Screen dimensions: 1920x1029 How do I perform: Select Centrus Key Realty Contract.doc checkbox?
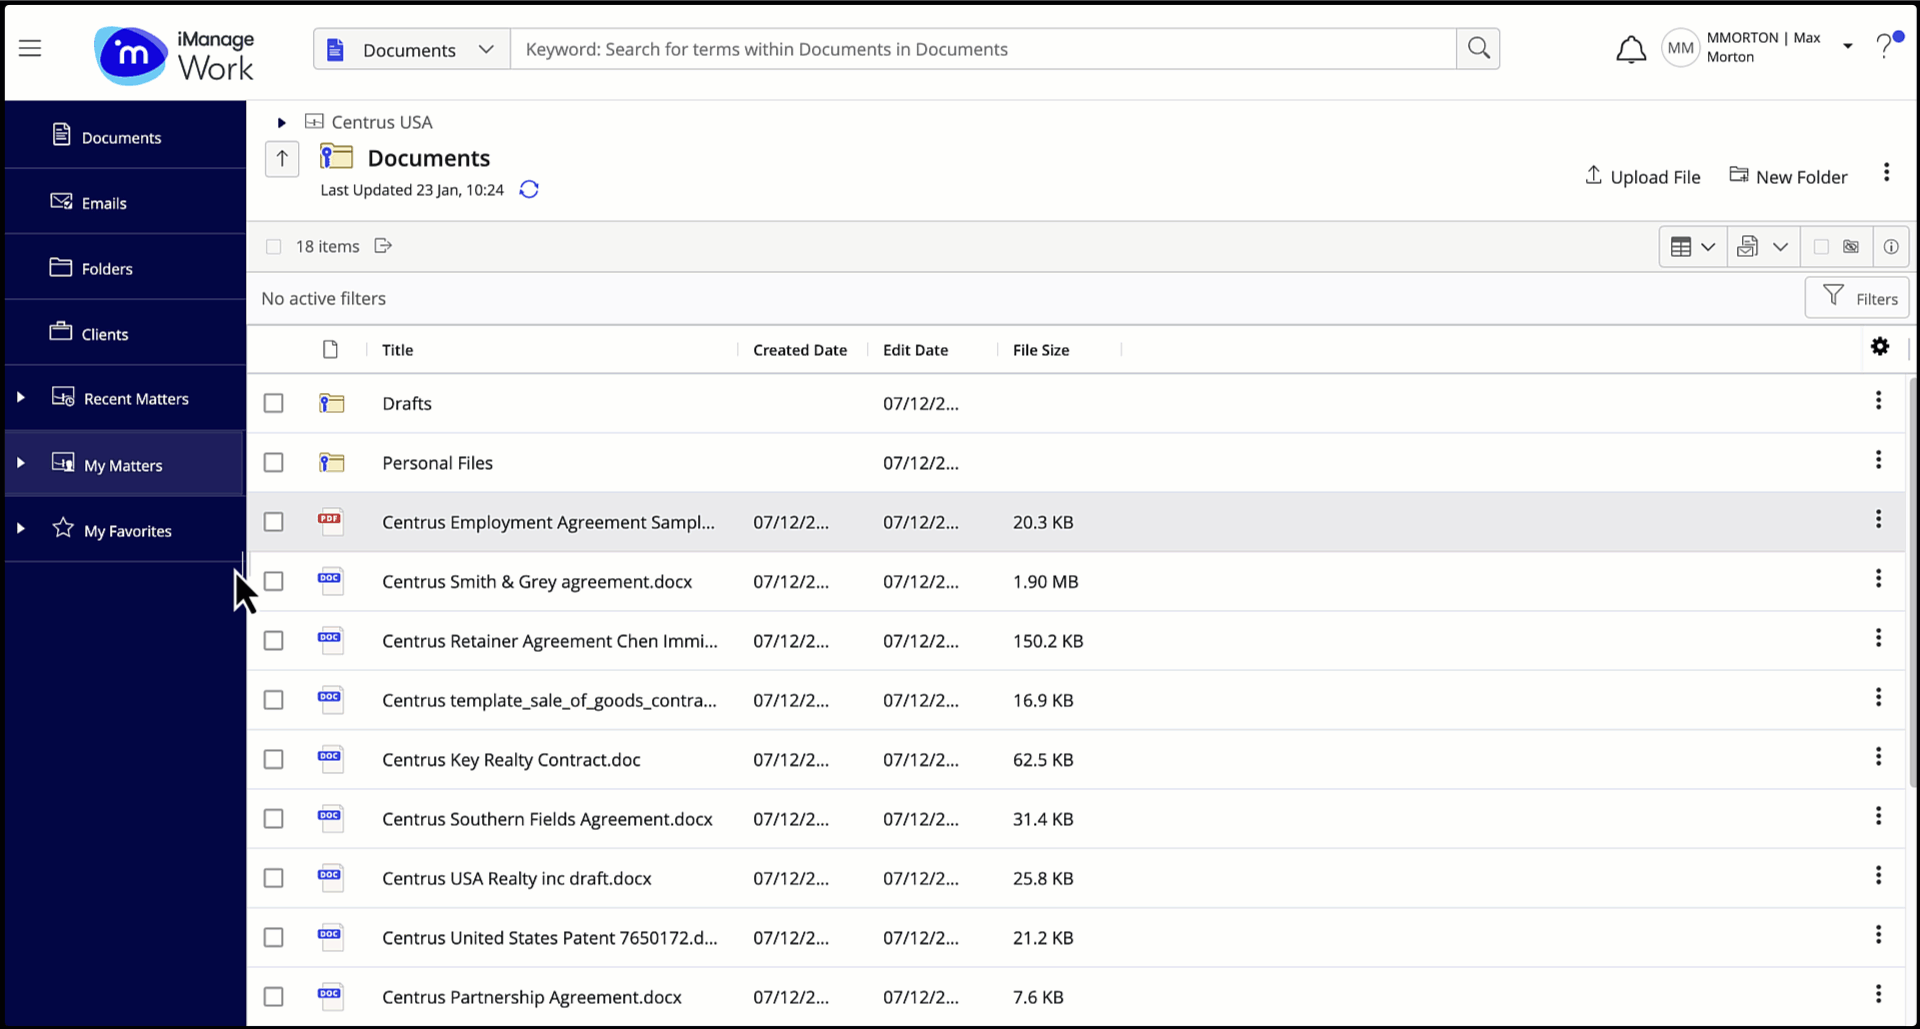[x=273, y=759]
